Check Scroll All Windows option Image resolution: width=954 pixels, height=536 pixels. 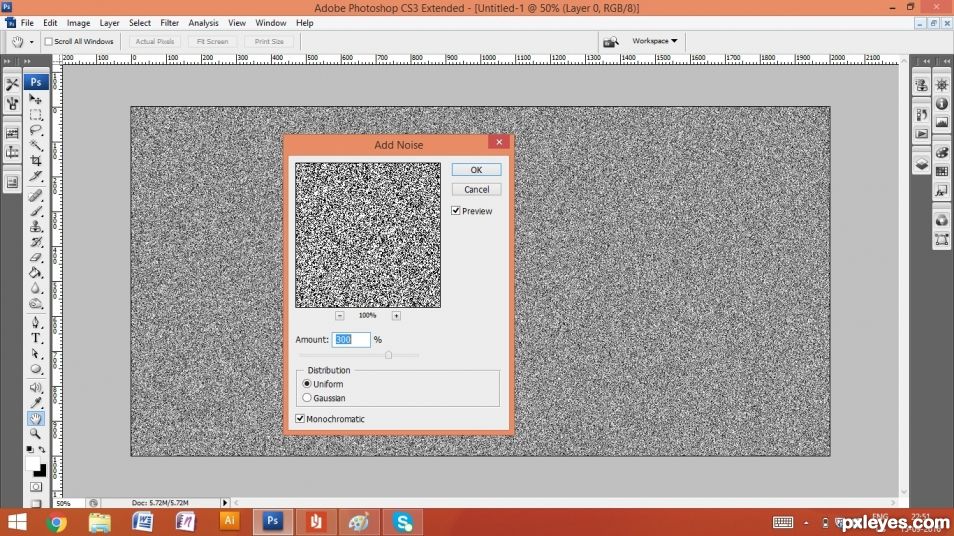[x=49, y=41]
